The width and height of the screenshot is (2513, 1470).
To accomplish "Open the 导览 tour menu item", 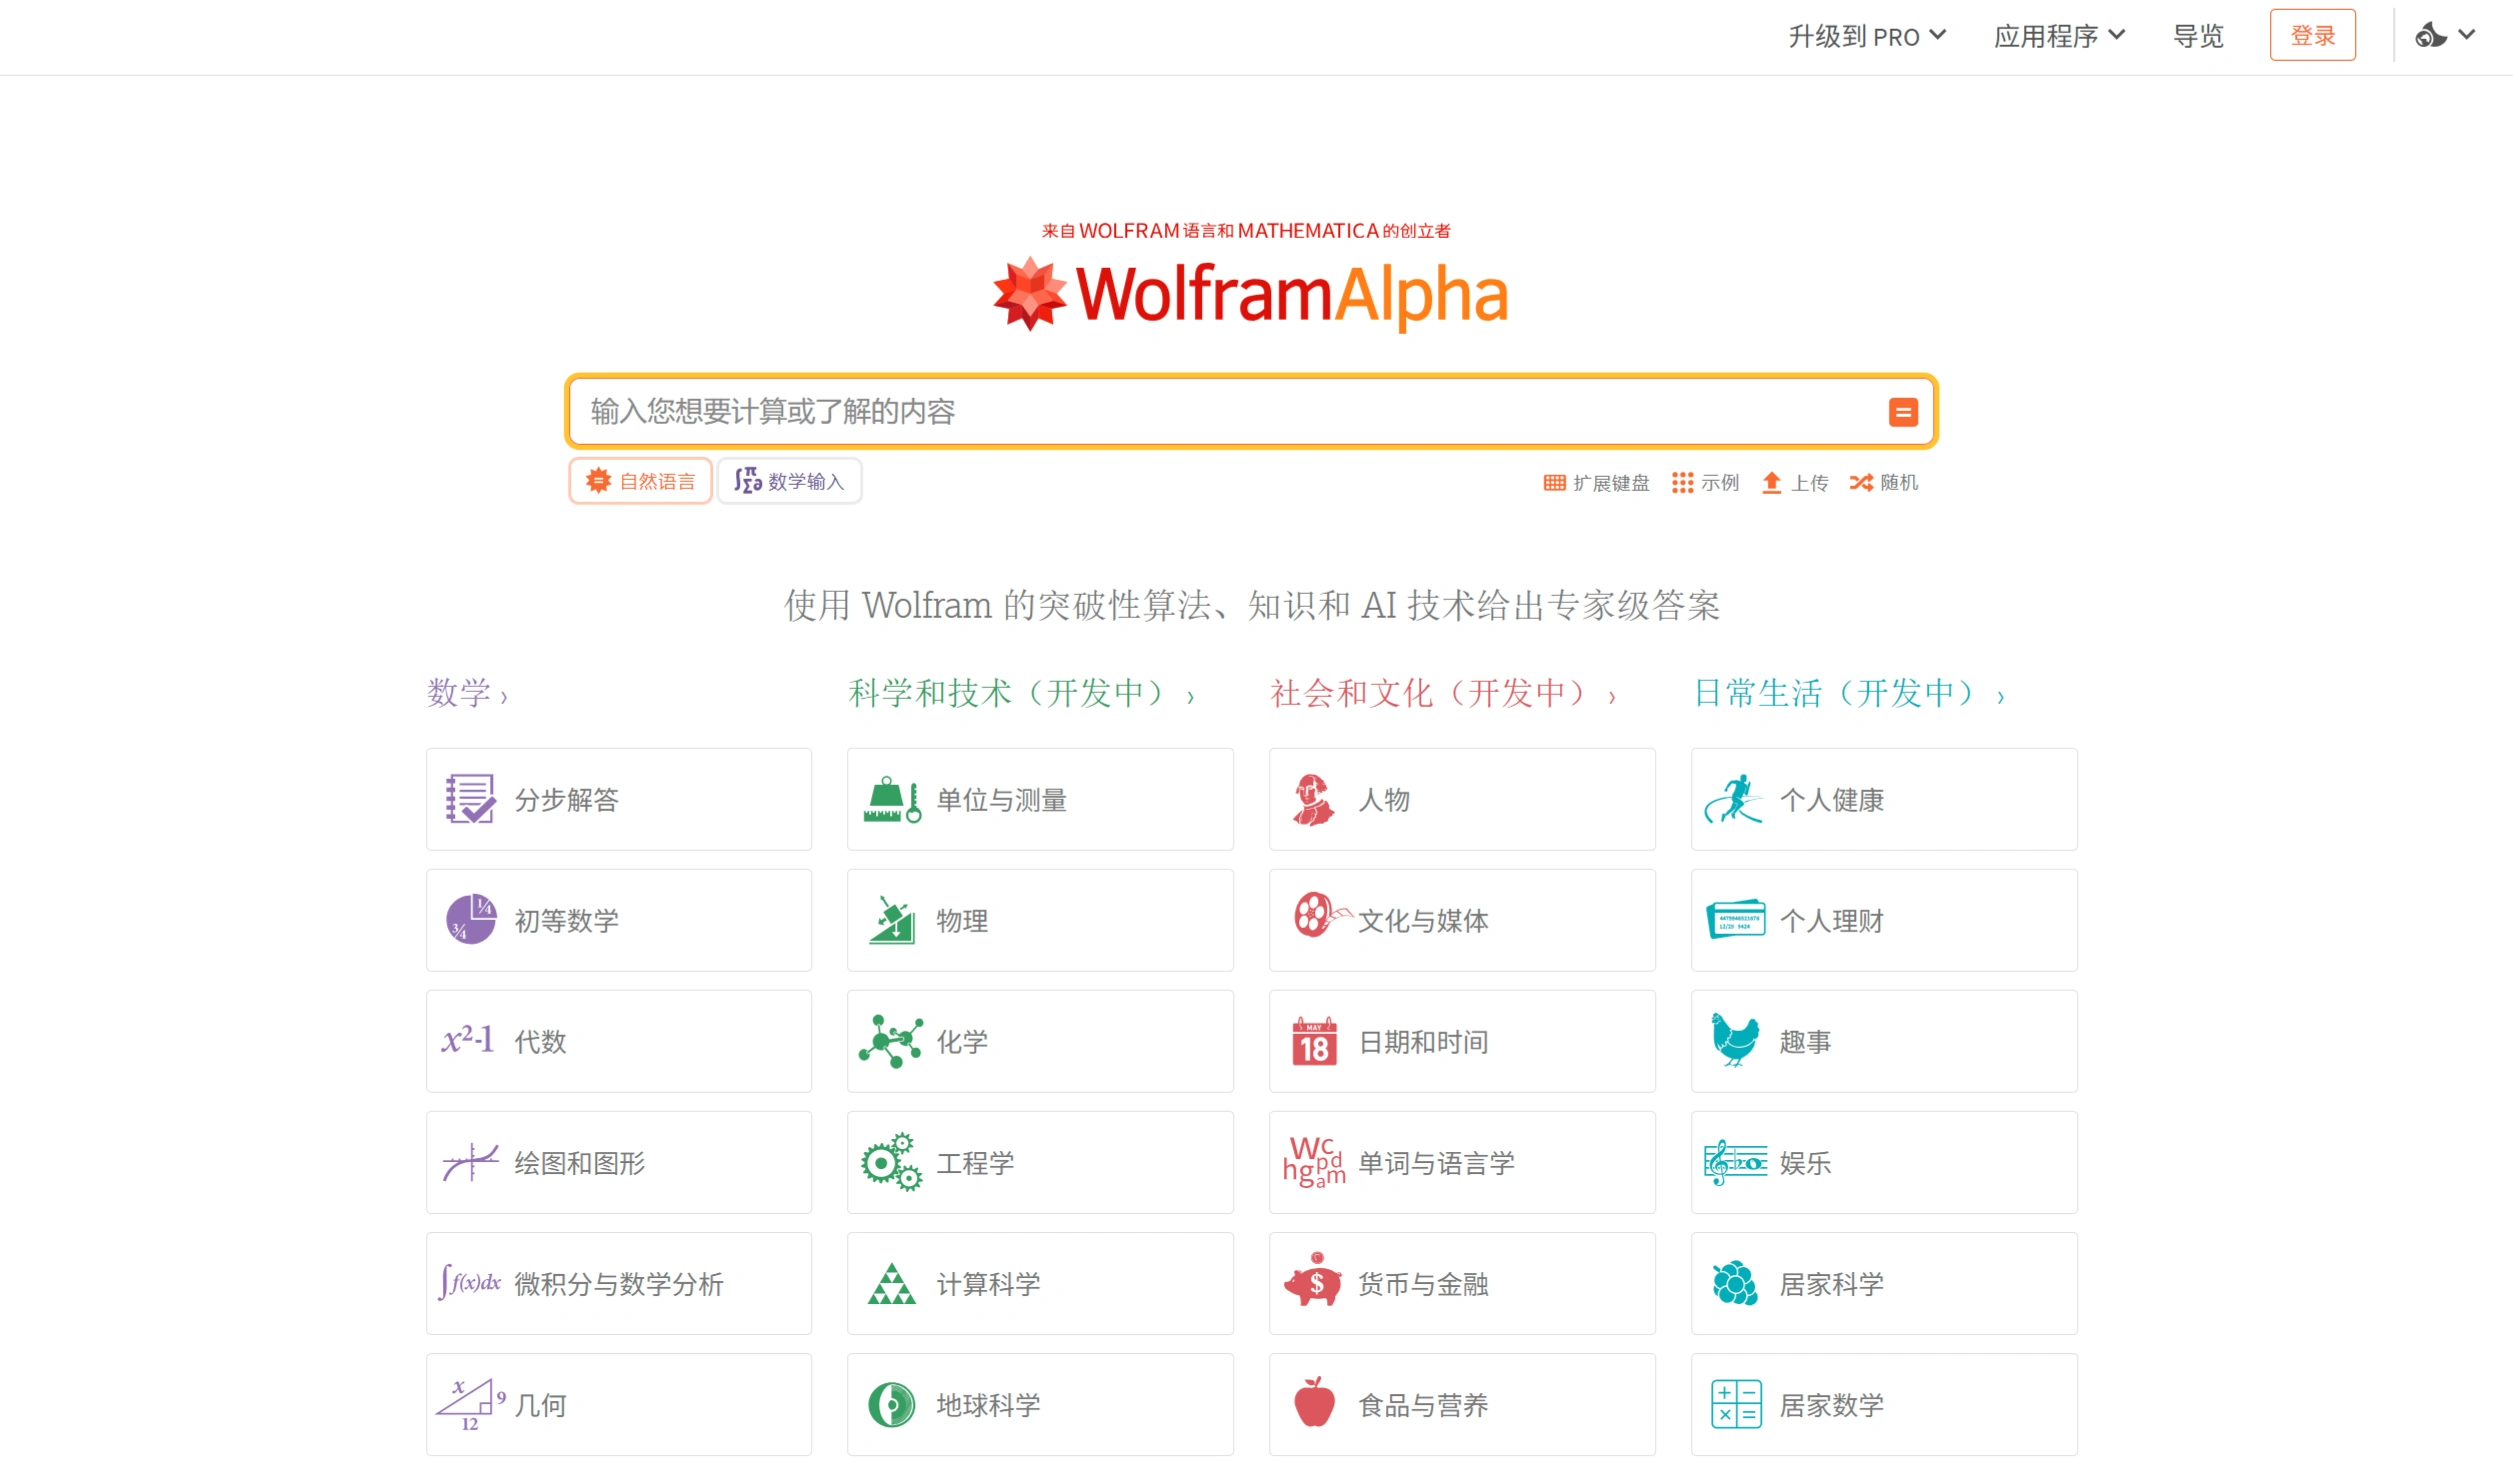I will coord(2198,37).
